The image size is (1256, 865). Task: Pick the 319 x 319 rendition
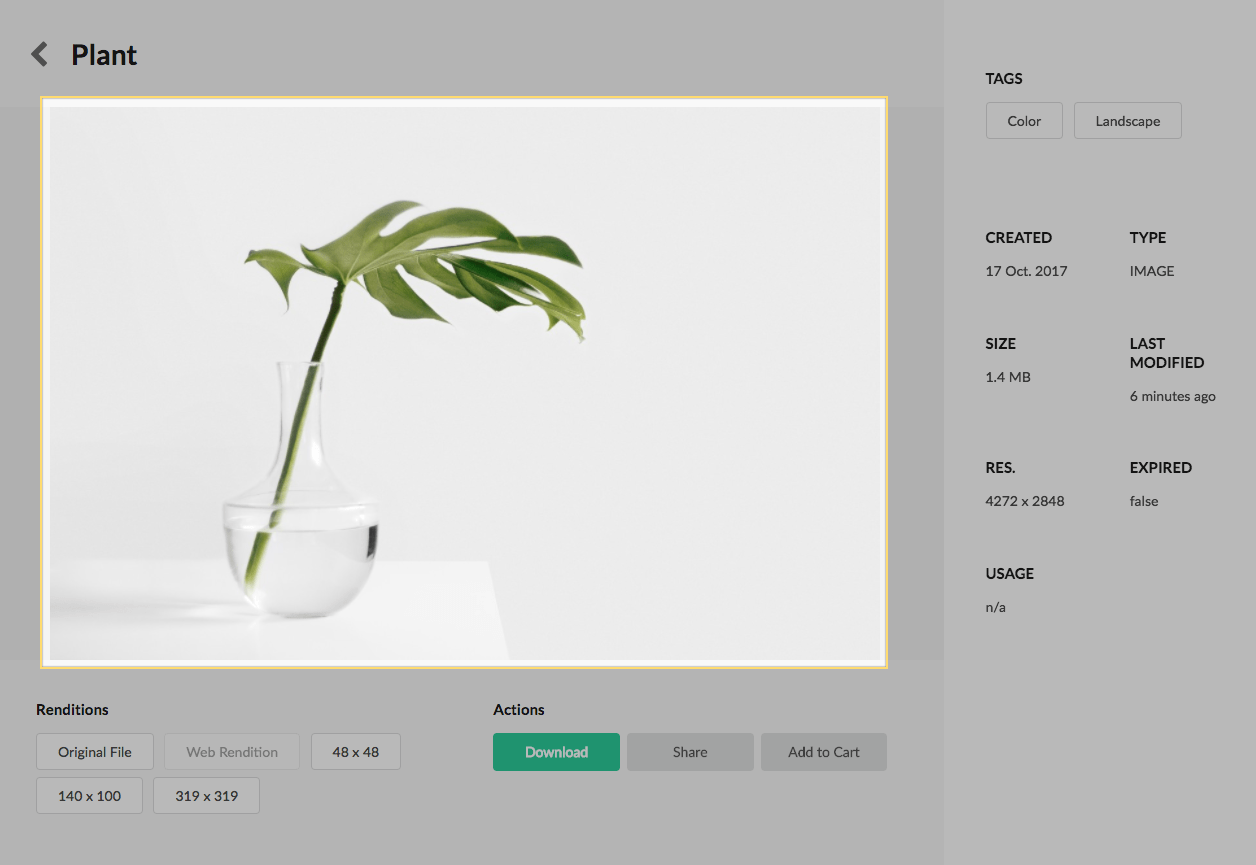point(206,796)
